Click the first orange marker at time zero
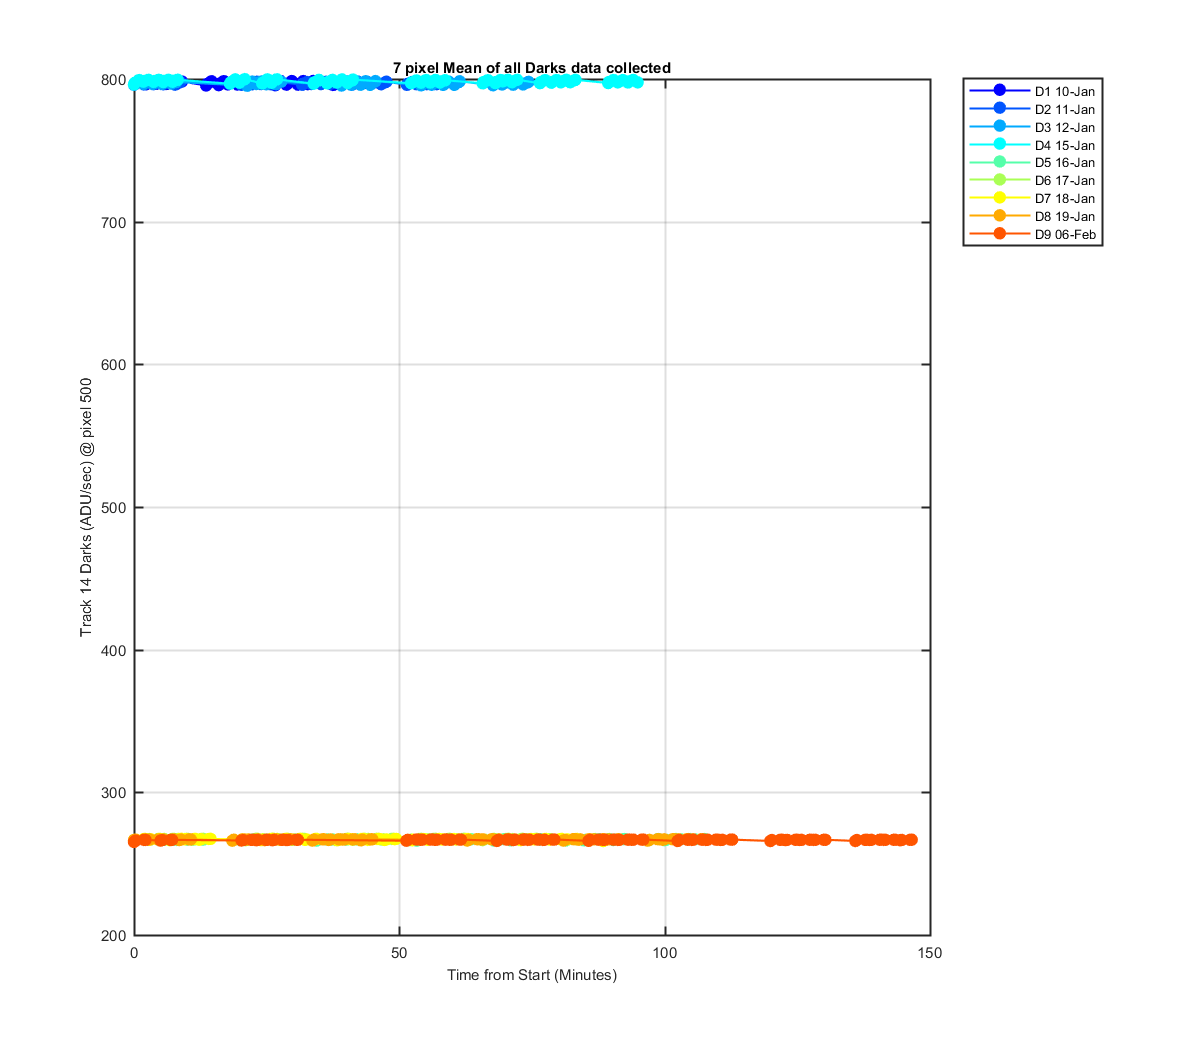Image resolution: width=1200 pixels, height=1050 pixels. point(134,841)
